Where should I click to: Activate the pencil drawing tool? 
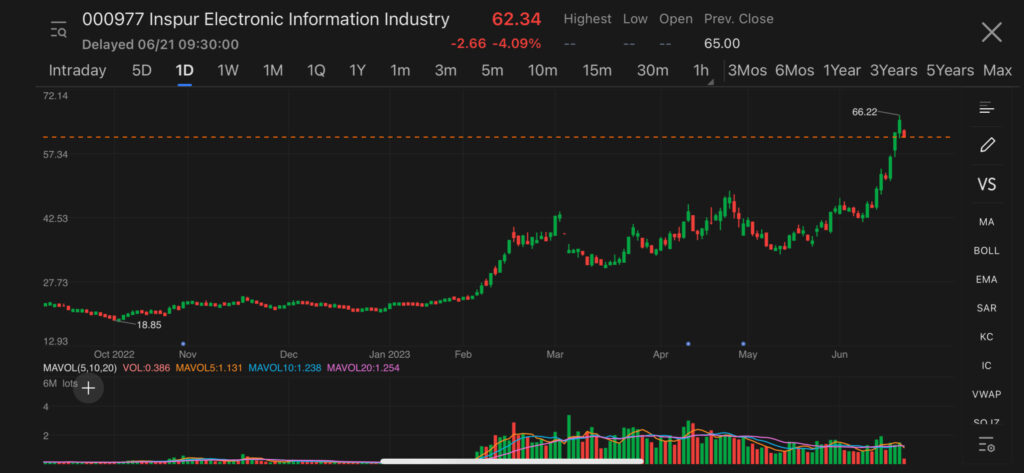coord(987,145)
